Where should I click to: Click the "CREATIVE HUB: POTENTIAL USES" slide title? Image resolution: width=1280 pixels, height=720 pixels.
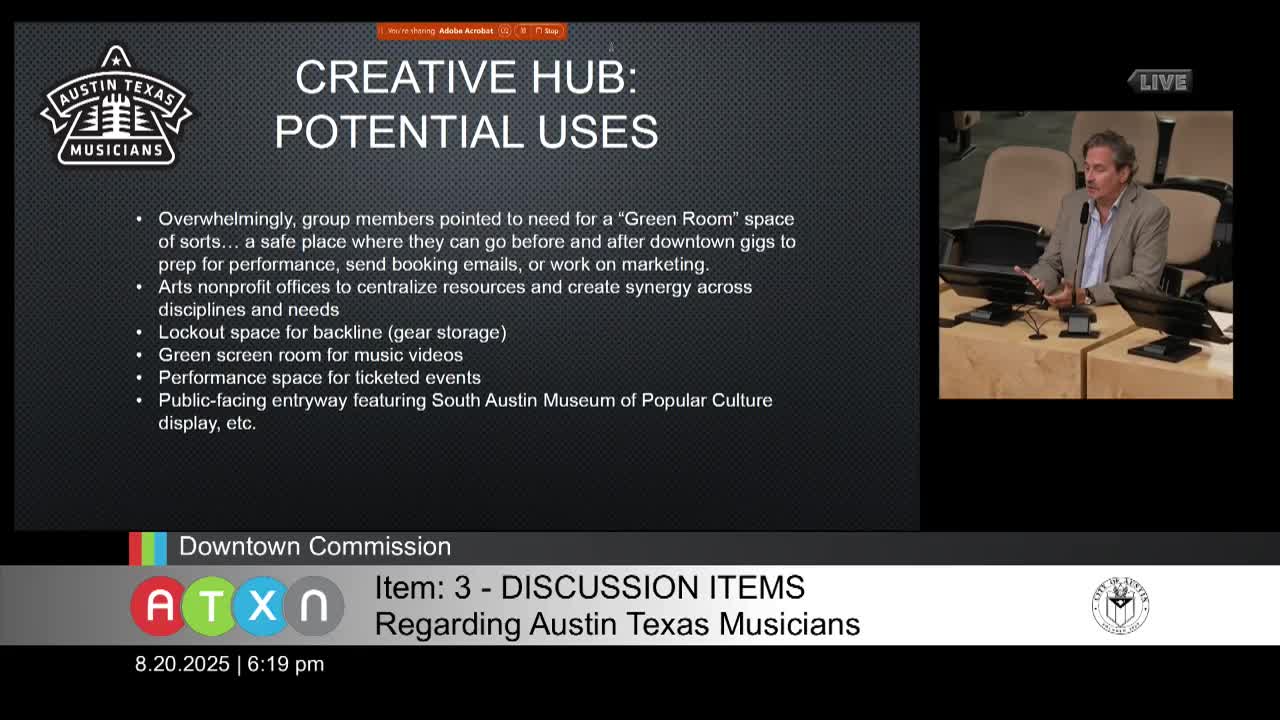click(466, 104)
